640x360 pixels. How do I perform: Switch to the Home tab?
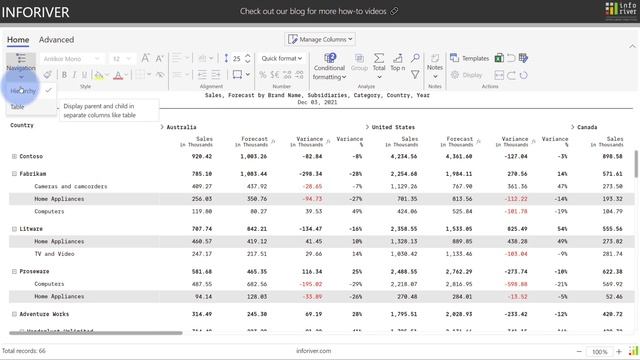click(18, 40)
